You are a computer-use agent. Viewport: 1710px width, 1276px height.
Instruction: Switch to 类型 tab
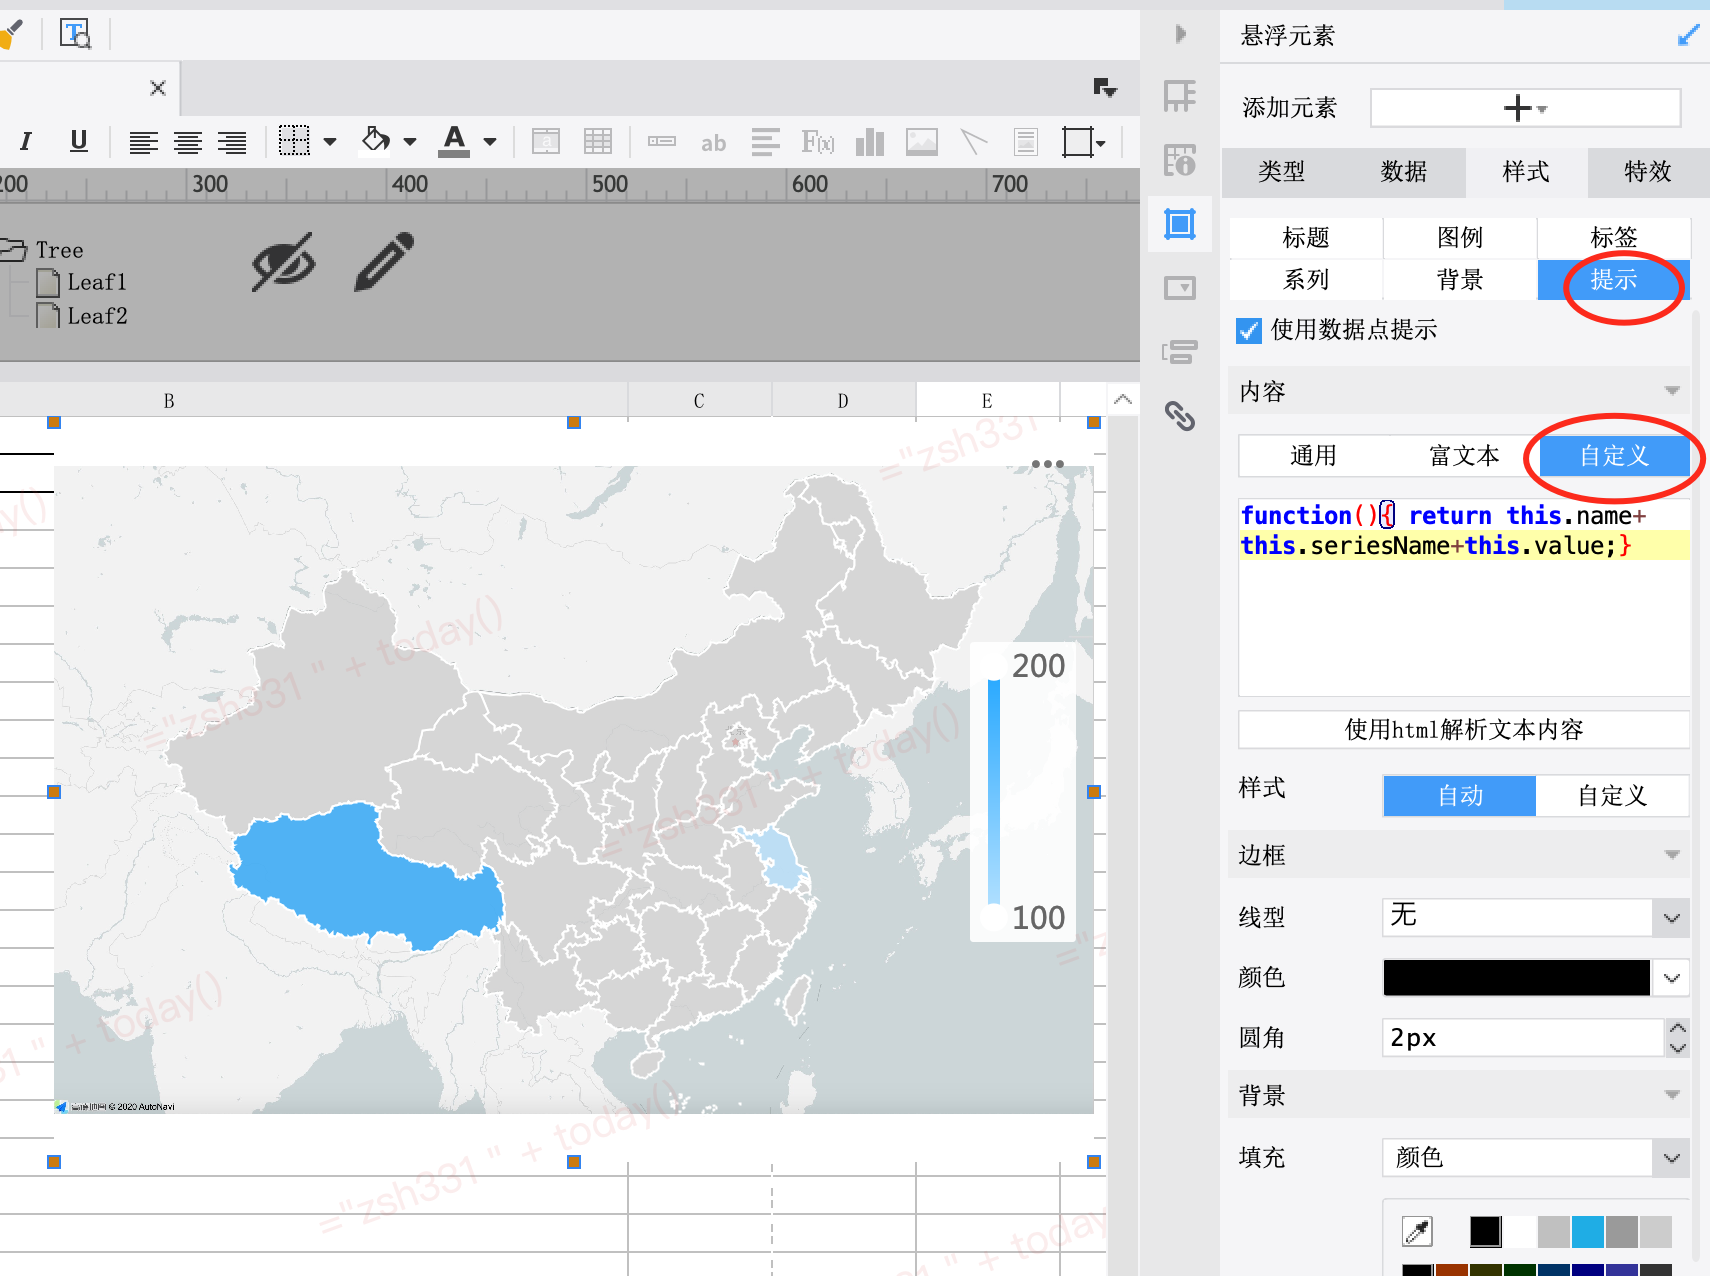point(1282,172)
